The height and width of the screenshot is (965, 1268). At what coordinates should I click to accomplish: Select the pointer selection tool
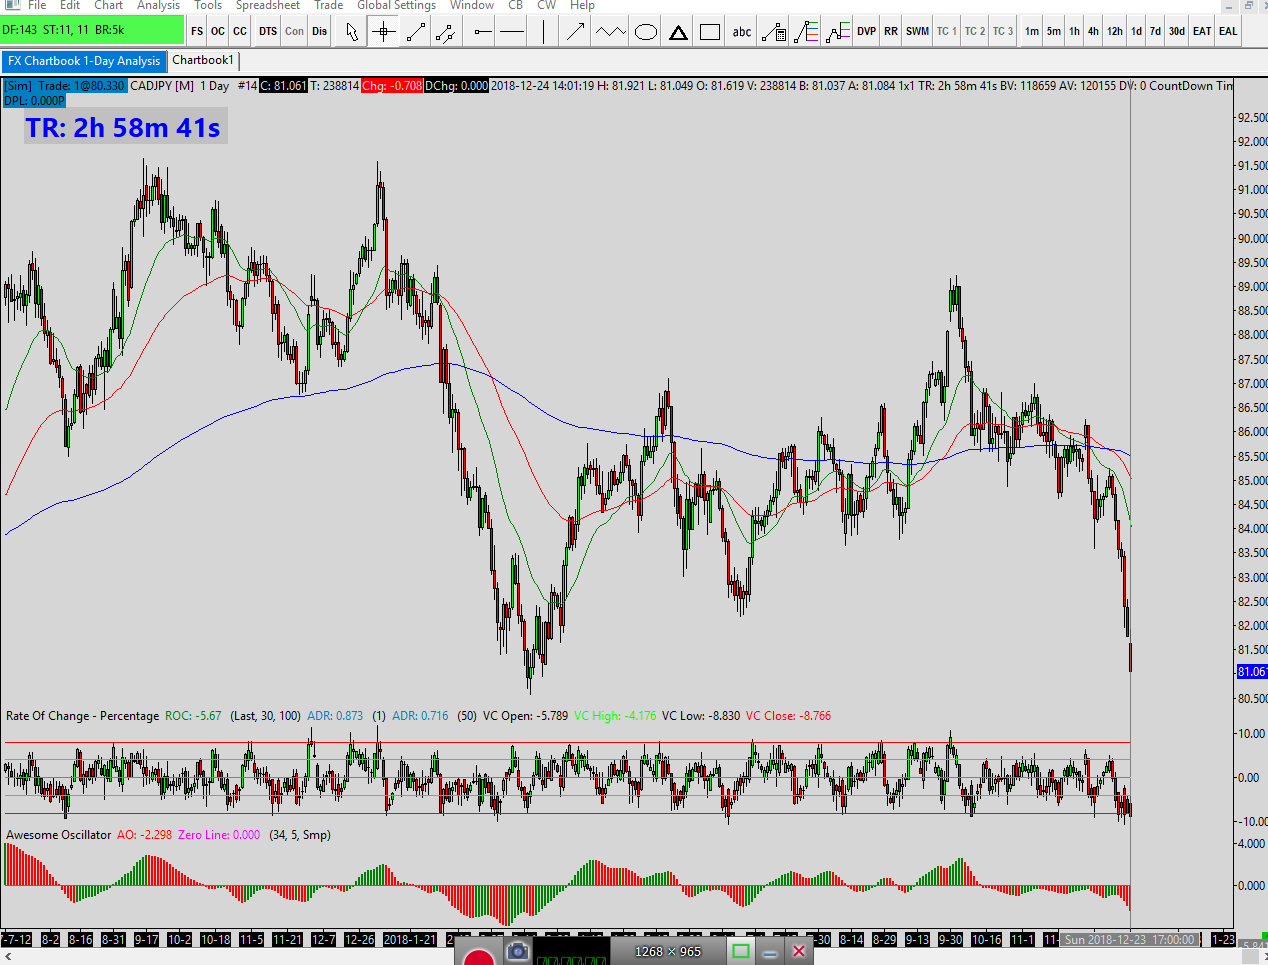pos(352,32)
